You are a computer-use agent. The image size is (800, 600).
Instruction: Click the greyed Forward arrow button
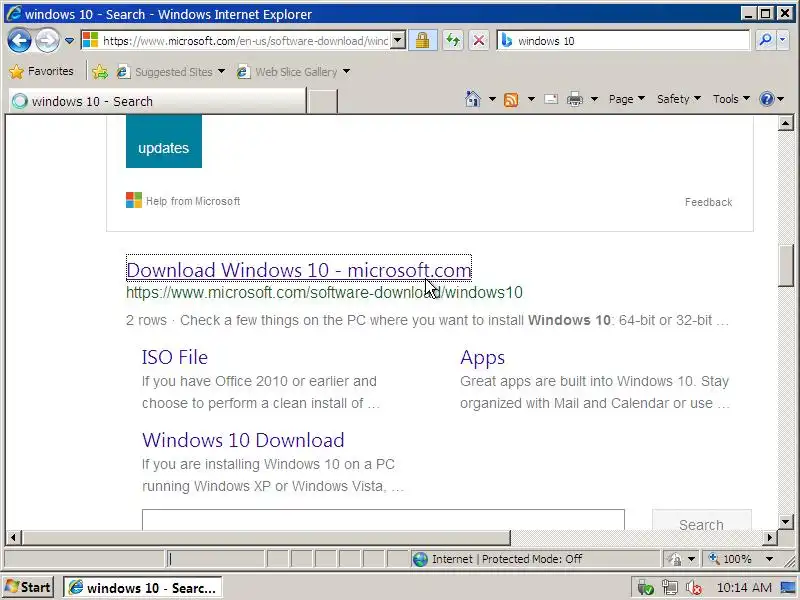coord(47,40)
